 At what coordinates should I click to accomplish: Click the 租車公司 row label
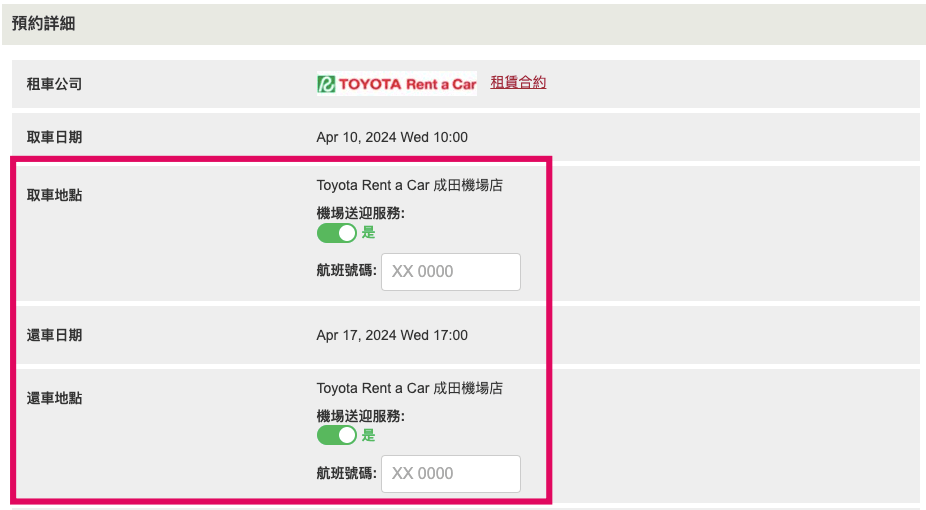(54, 84)
